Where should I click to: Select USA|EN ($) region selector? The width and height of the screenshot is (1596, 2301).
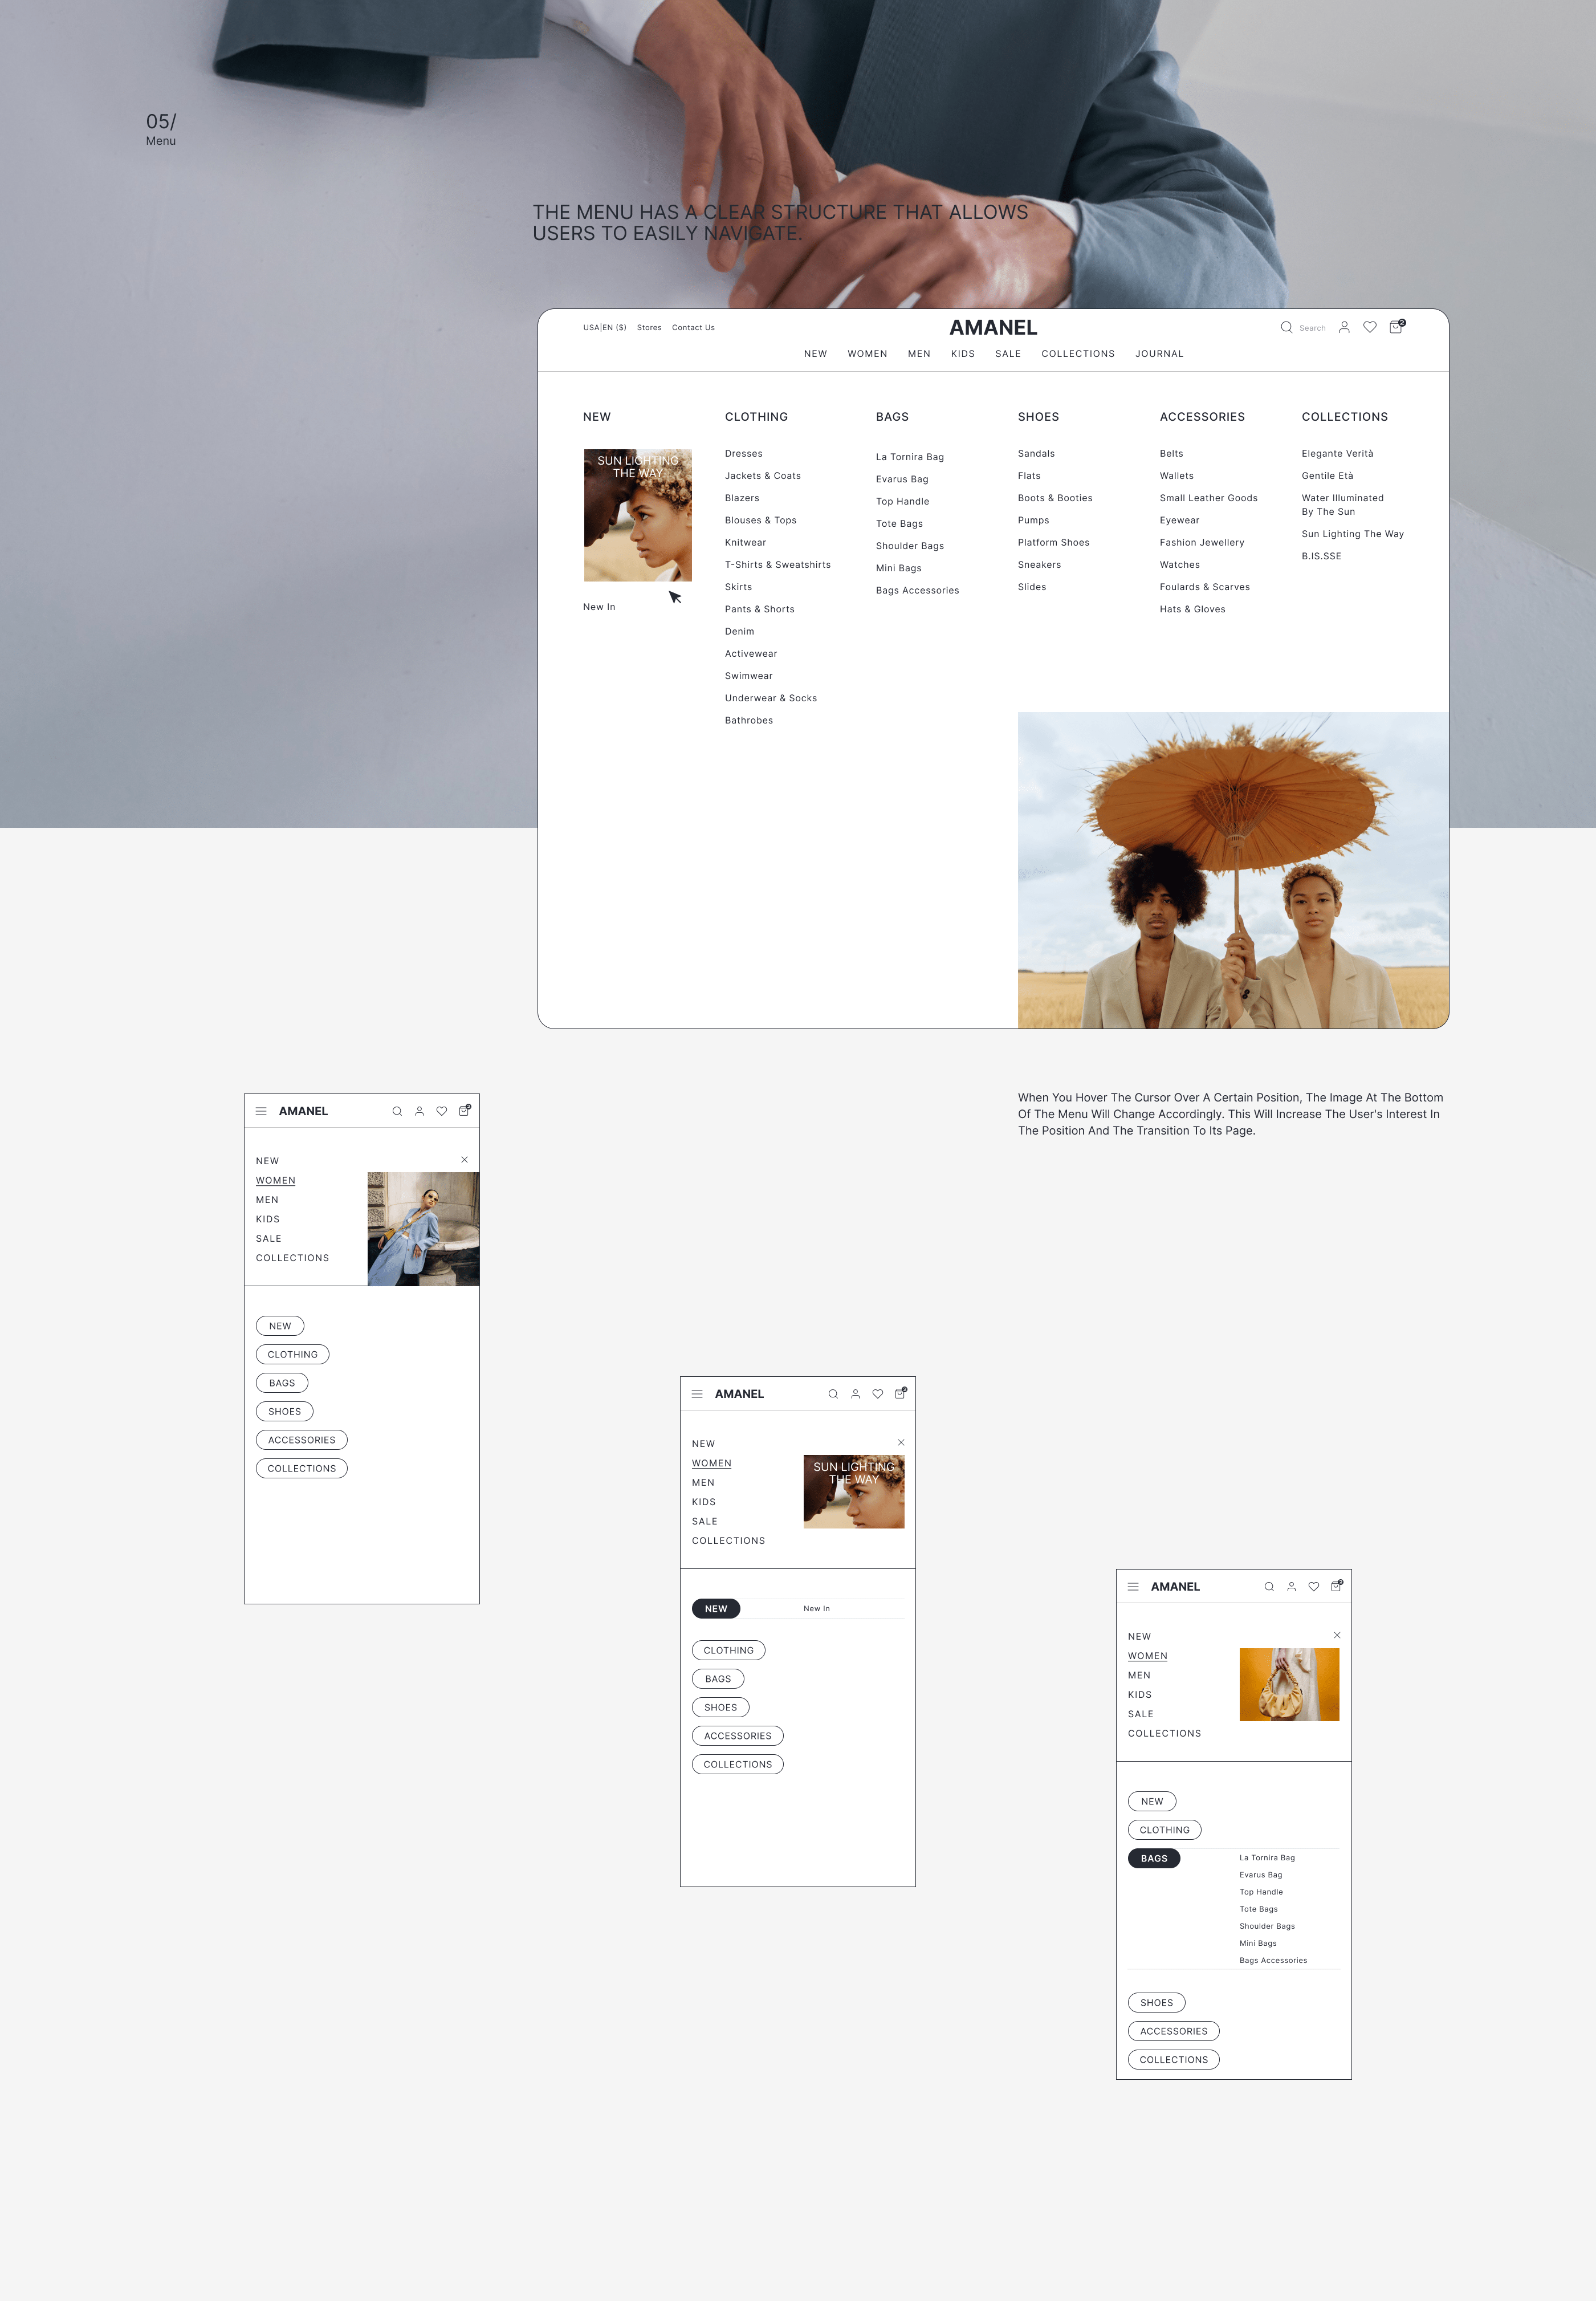point(604,328)
